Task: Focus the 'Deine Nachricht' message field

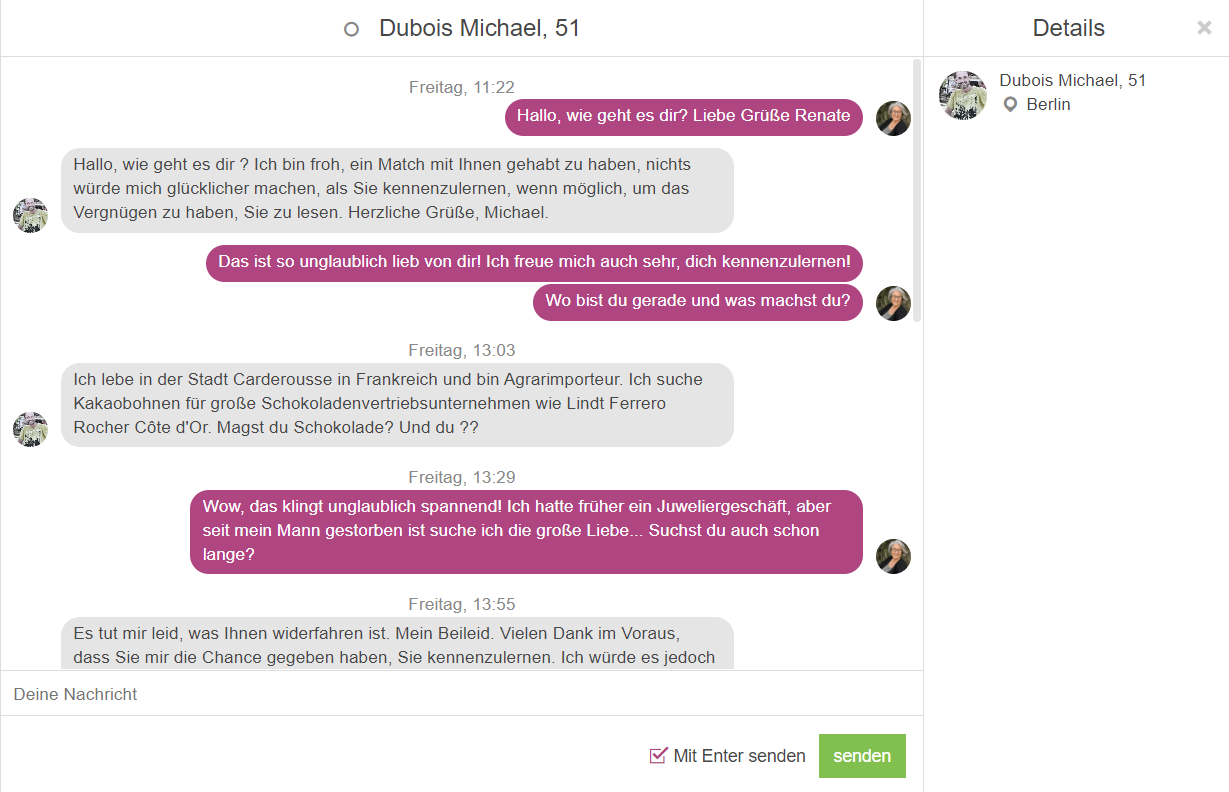Action: 461,694
